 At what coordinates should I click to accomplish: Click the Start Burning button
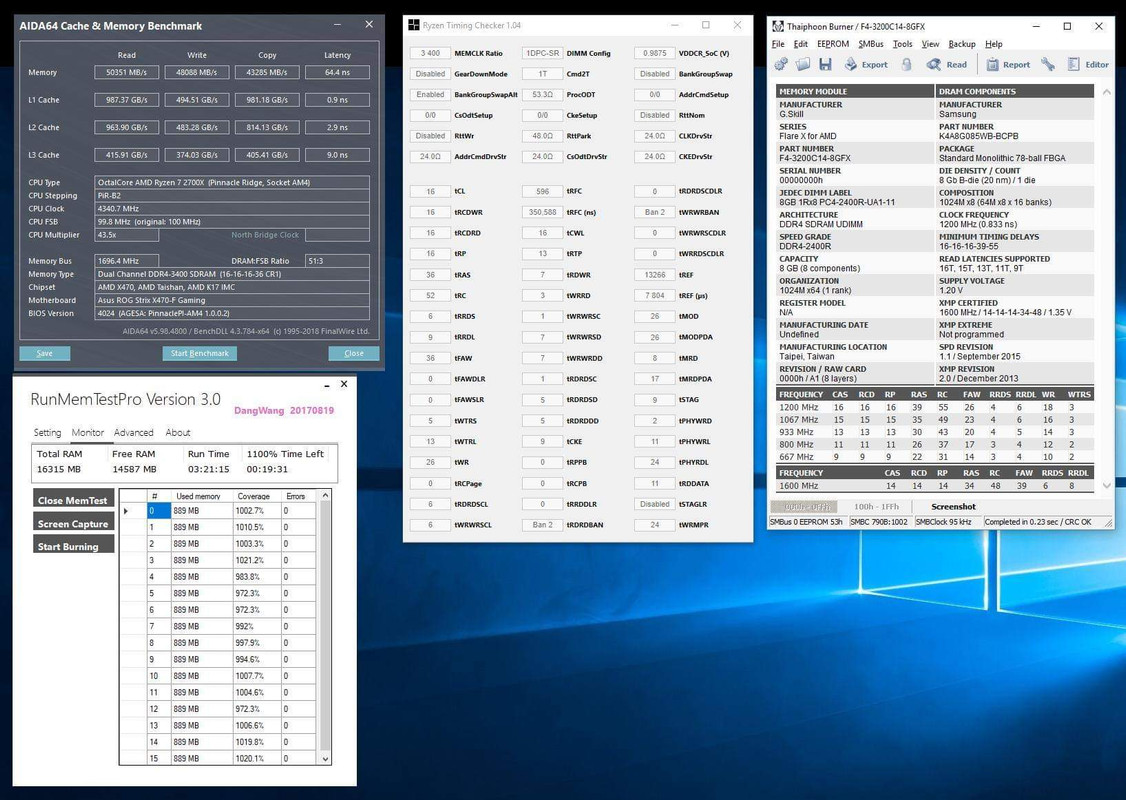[73, 546]
